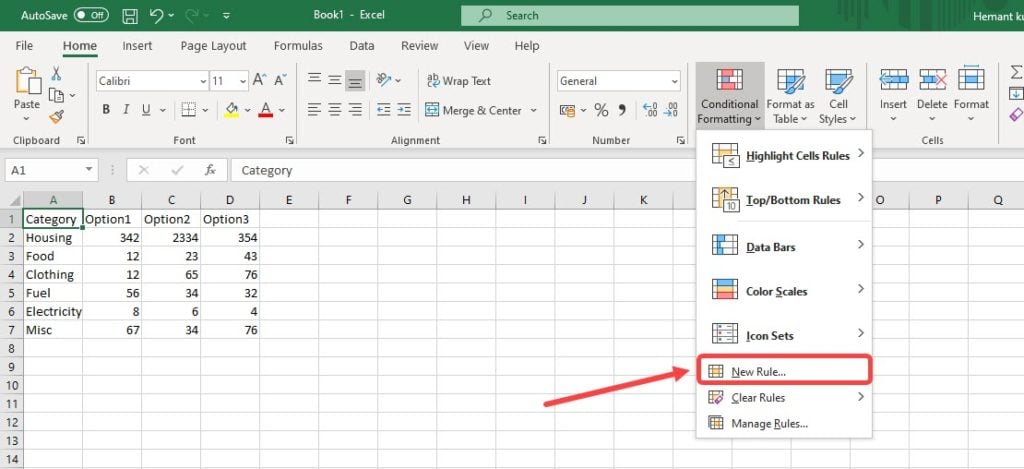Apply Bold formatting
This screenshot has height=469, width=1024.
click(106, 110)
